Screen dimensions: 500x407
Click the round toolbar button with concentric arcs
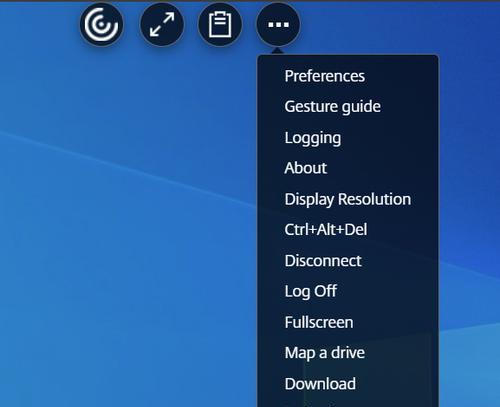coord(101,24)
